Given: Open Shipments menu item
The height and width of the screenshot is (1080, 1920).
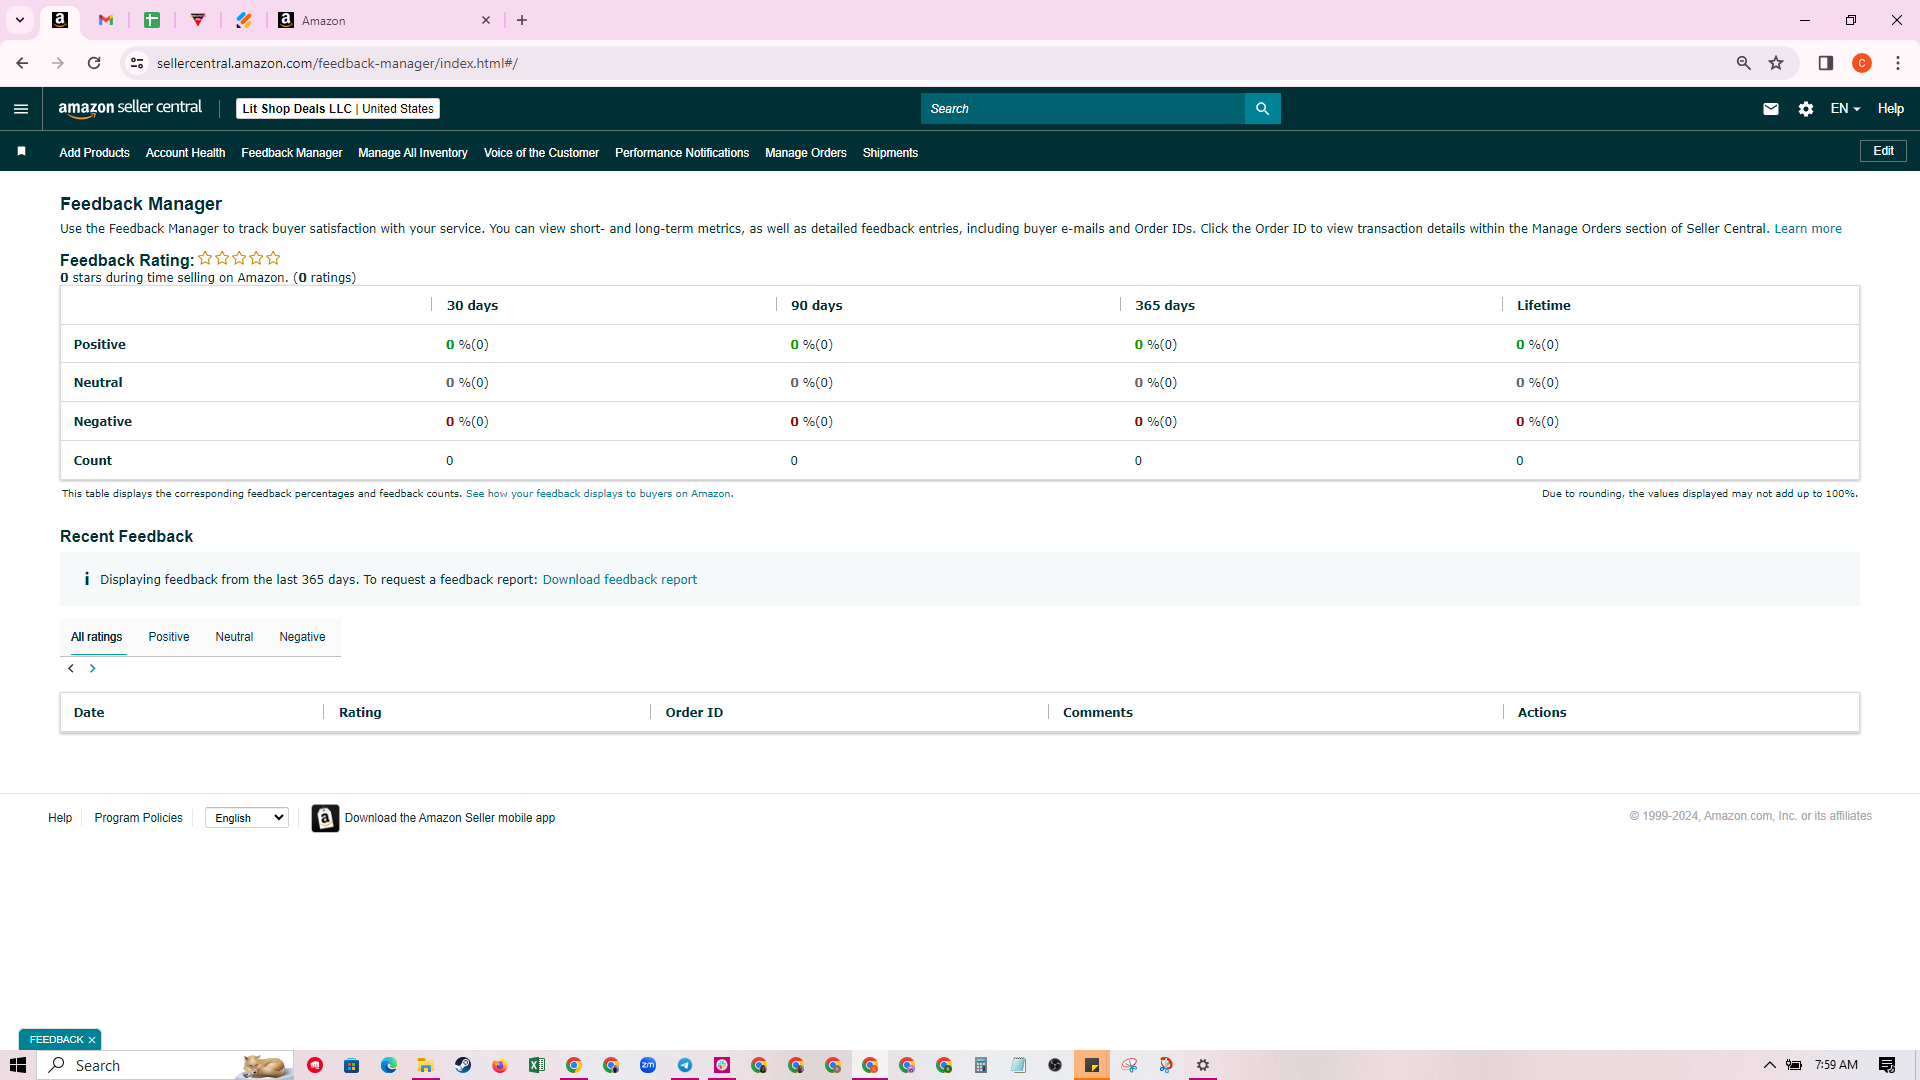Looking at the screenshot, I should click(x=890, y=153).
